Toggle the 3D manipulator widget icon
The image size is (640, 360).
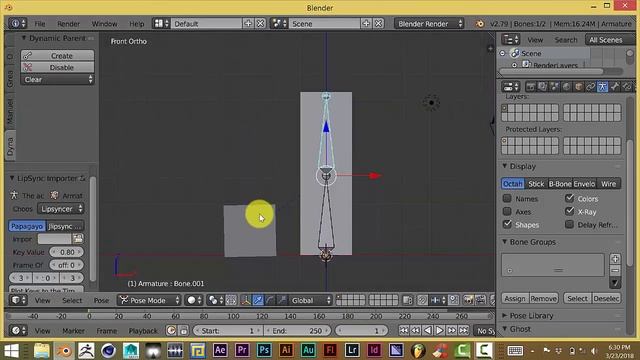(246, 300)
